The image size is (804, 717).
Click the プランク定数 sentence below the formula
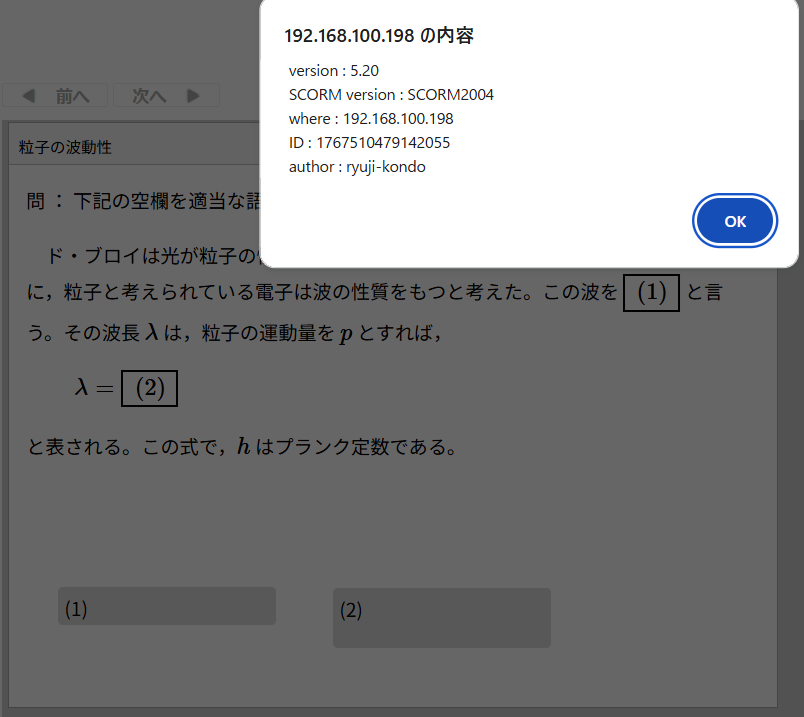pyautogui.click(x=243, y=447)
